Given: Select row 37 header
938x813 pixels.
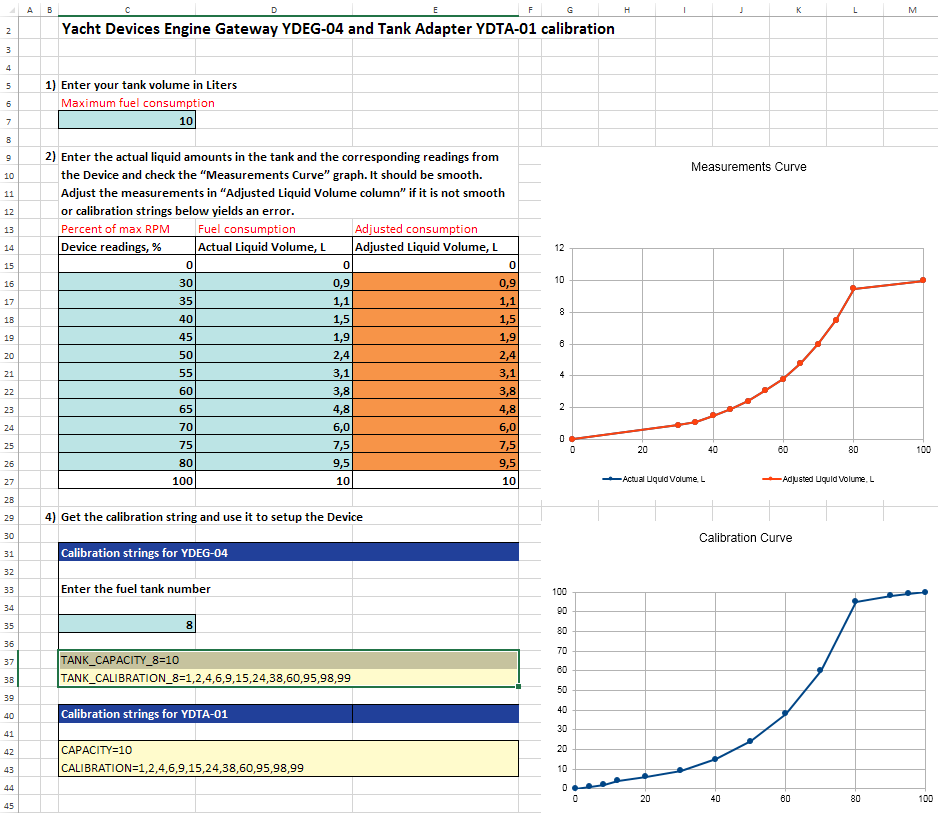Looking at the screenshot, I should click(x=8, y=662).
